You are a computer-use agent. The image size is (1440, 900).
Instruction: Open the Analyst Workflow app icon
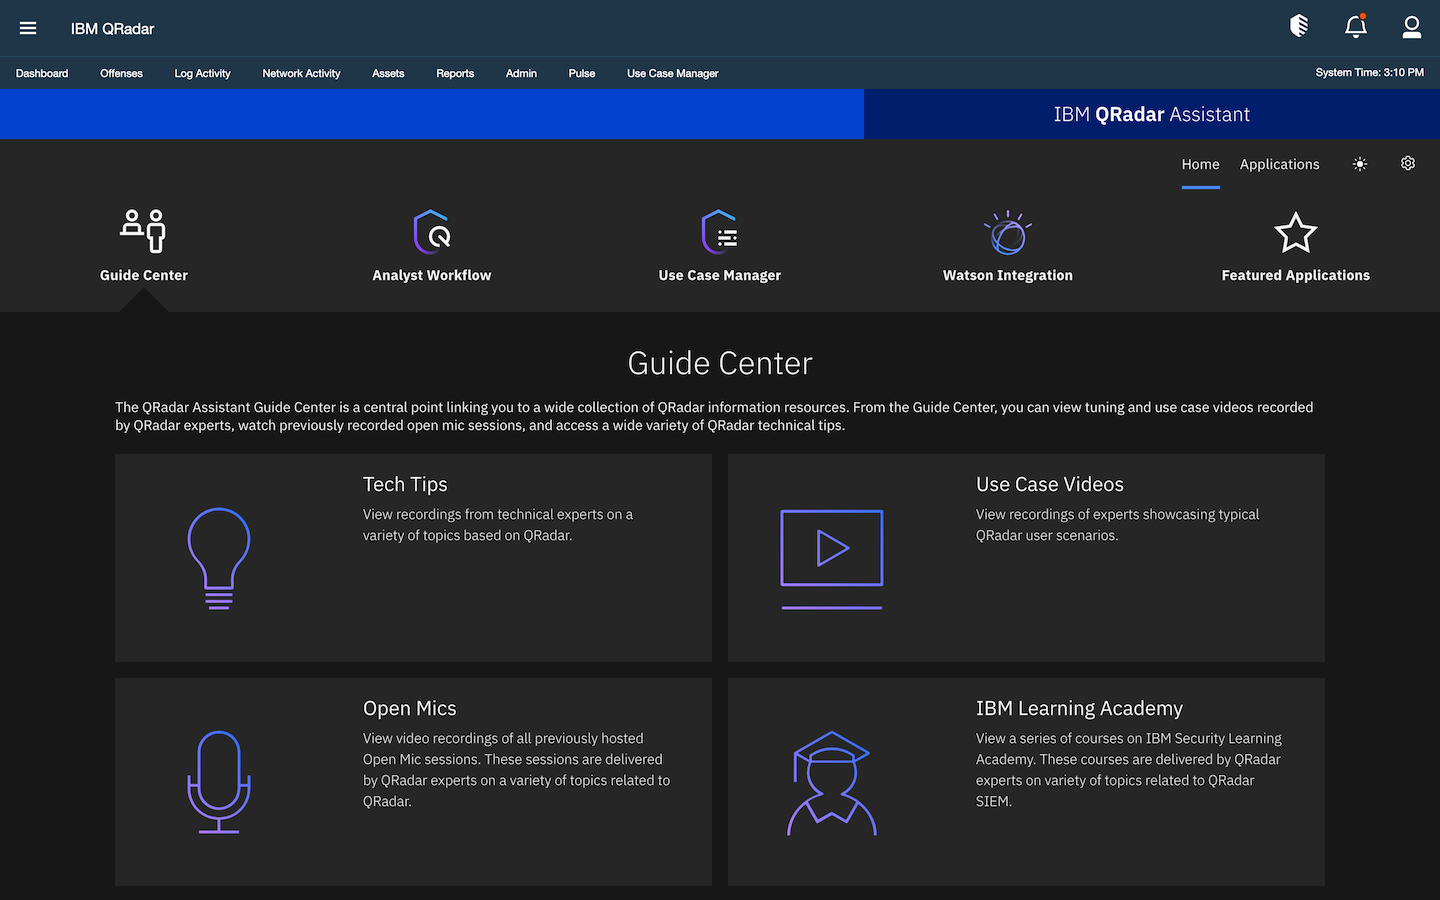click(431, 230)
